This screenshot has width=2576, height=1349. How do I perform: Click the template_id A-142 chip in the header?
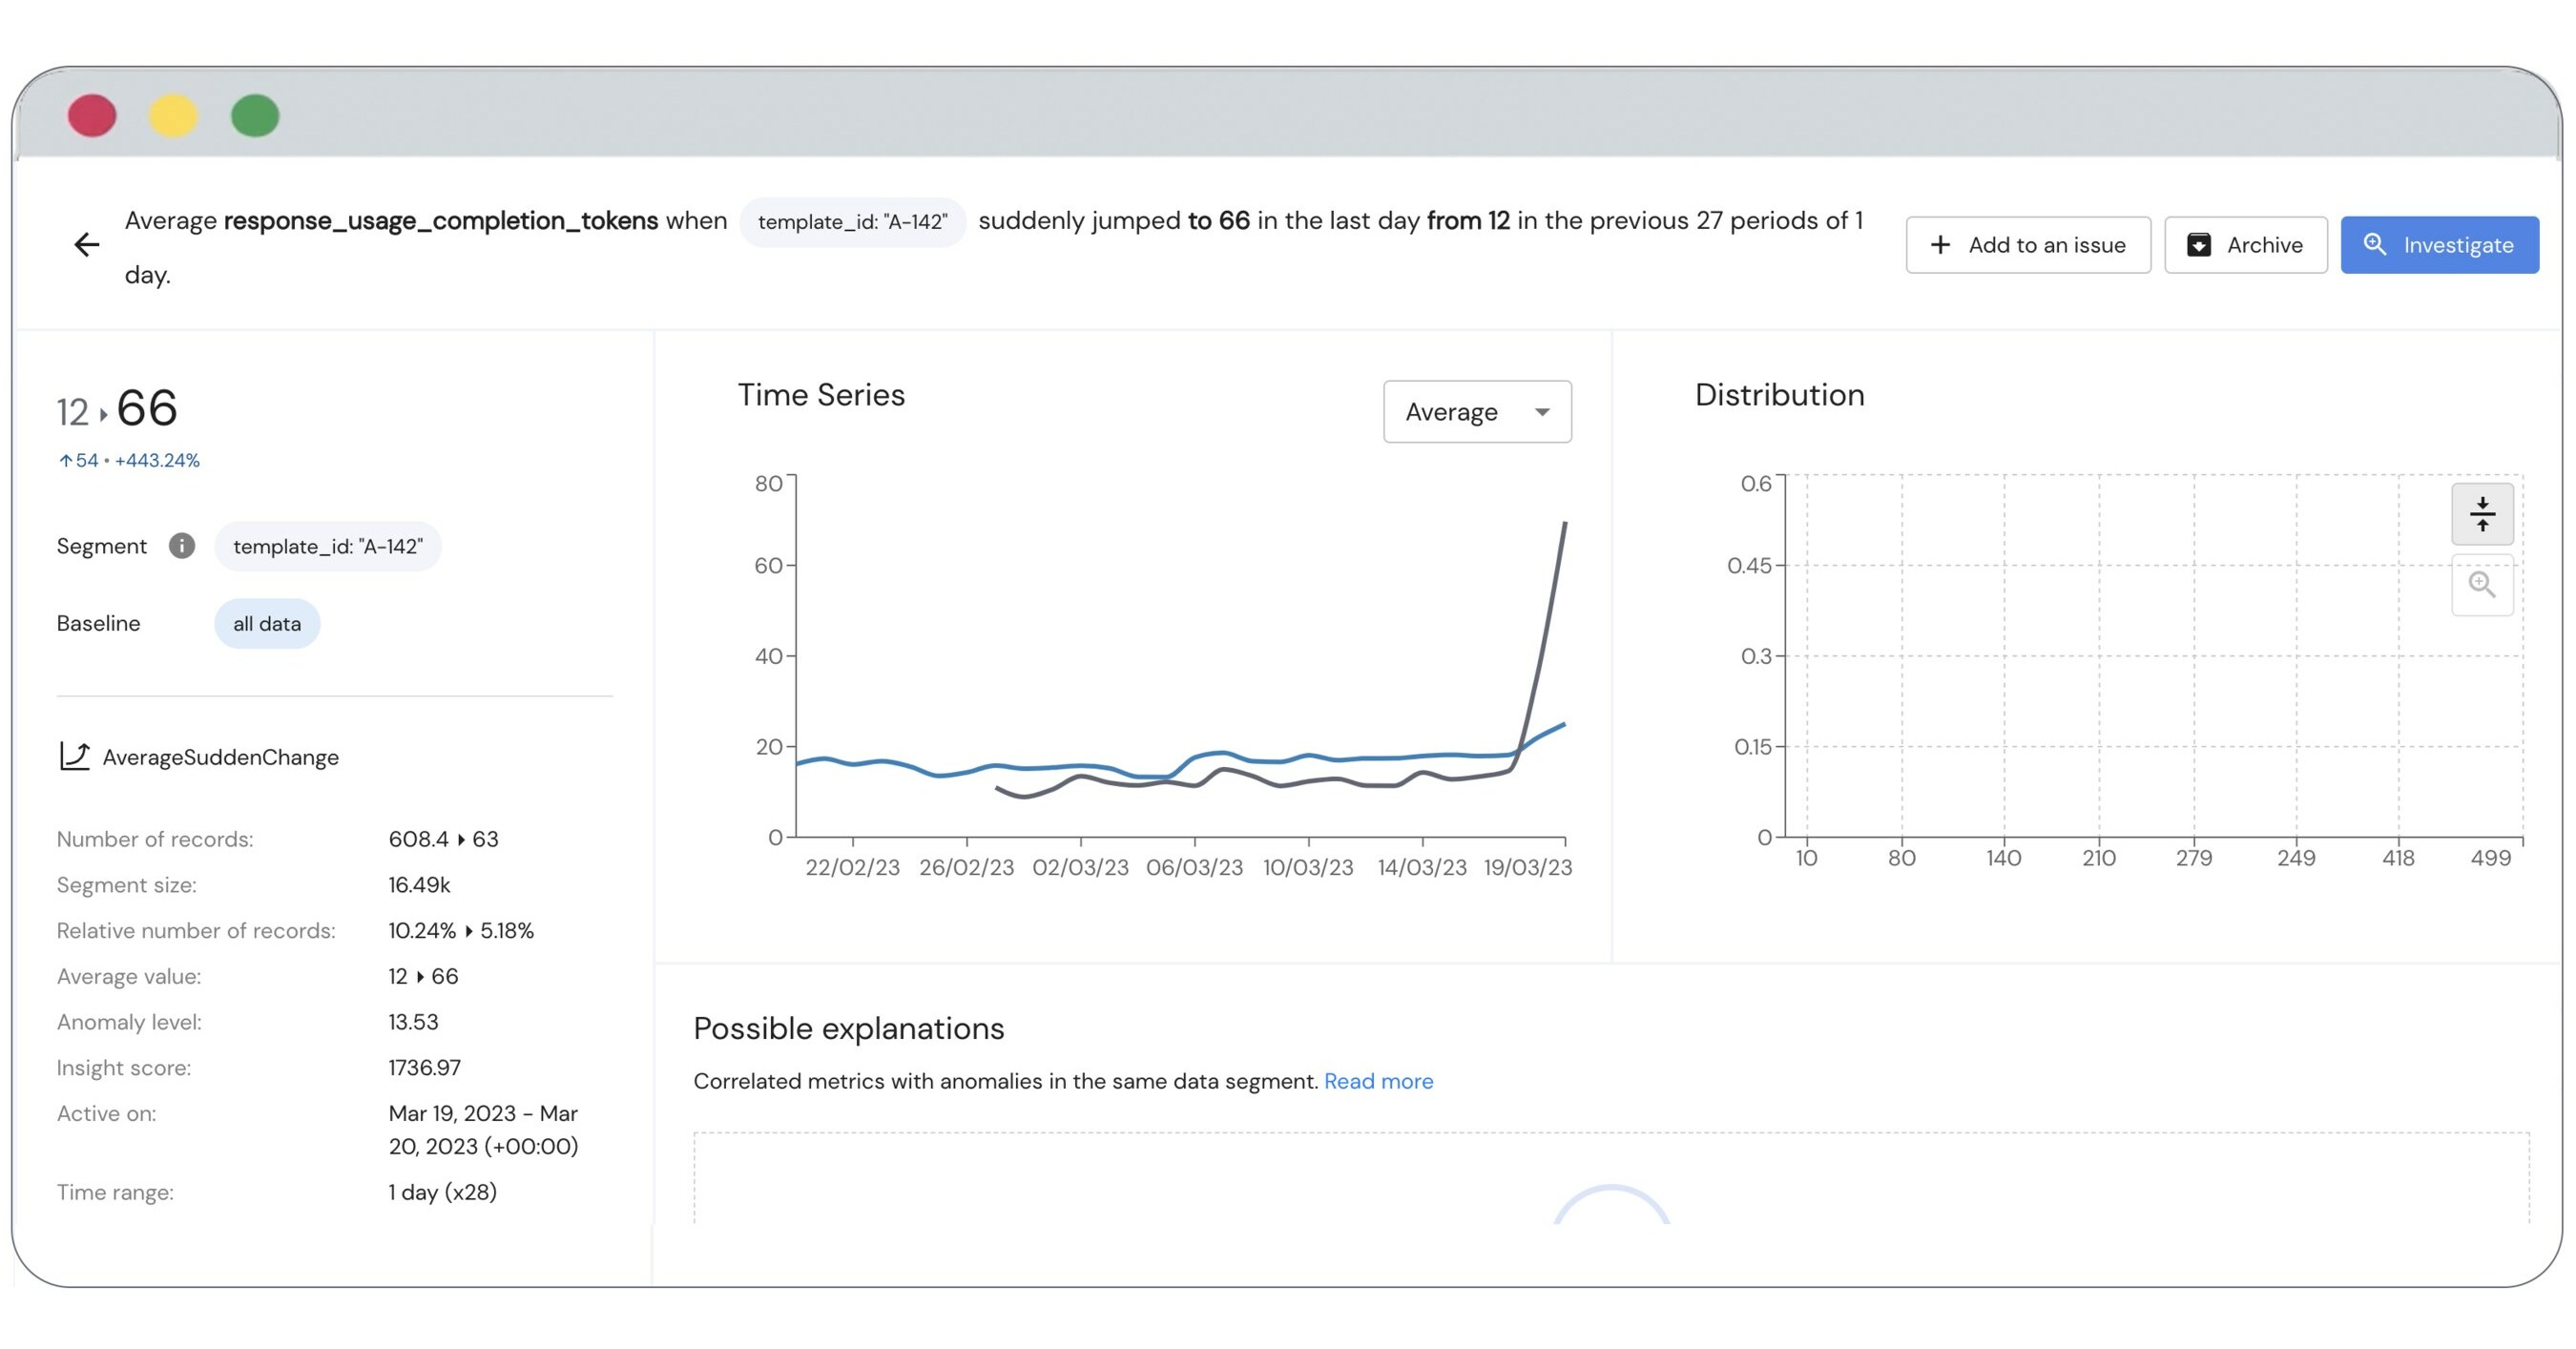pos(853,222)
